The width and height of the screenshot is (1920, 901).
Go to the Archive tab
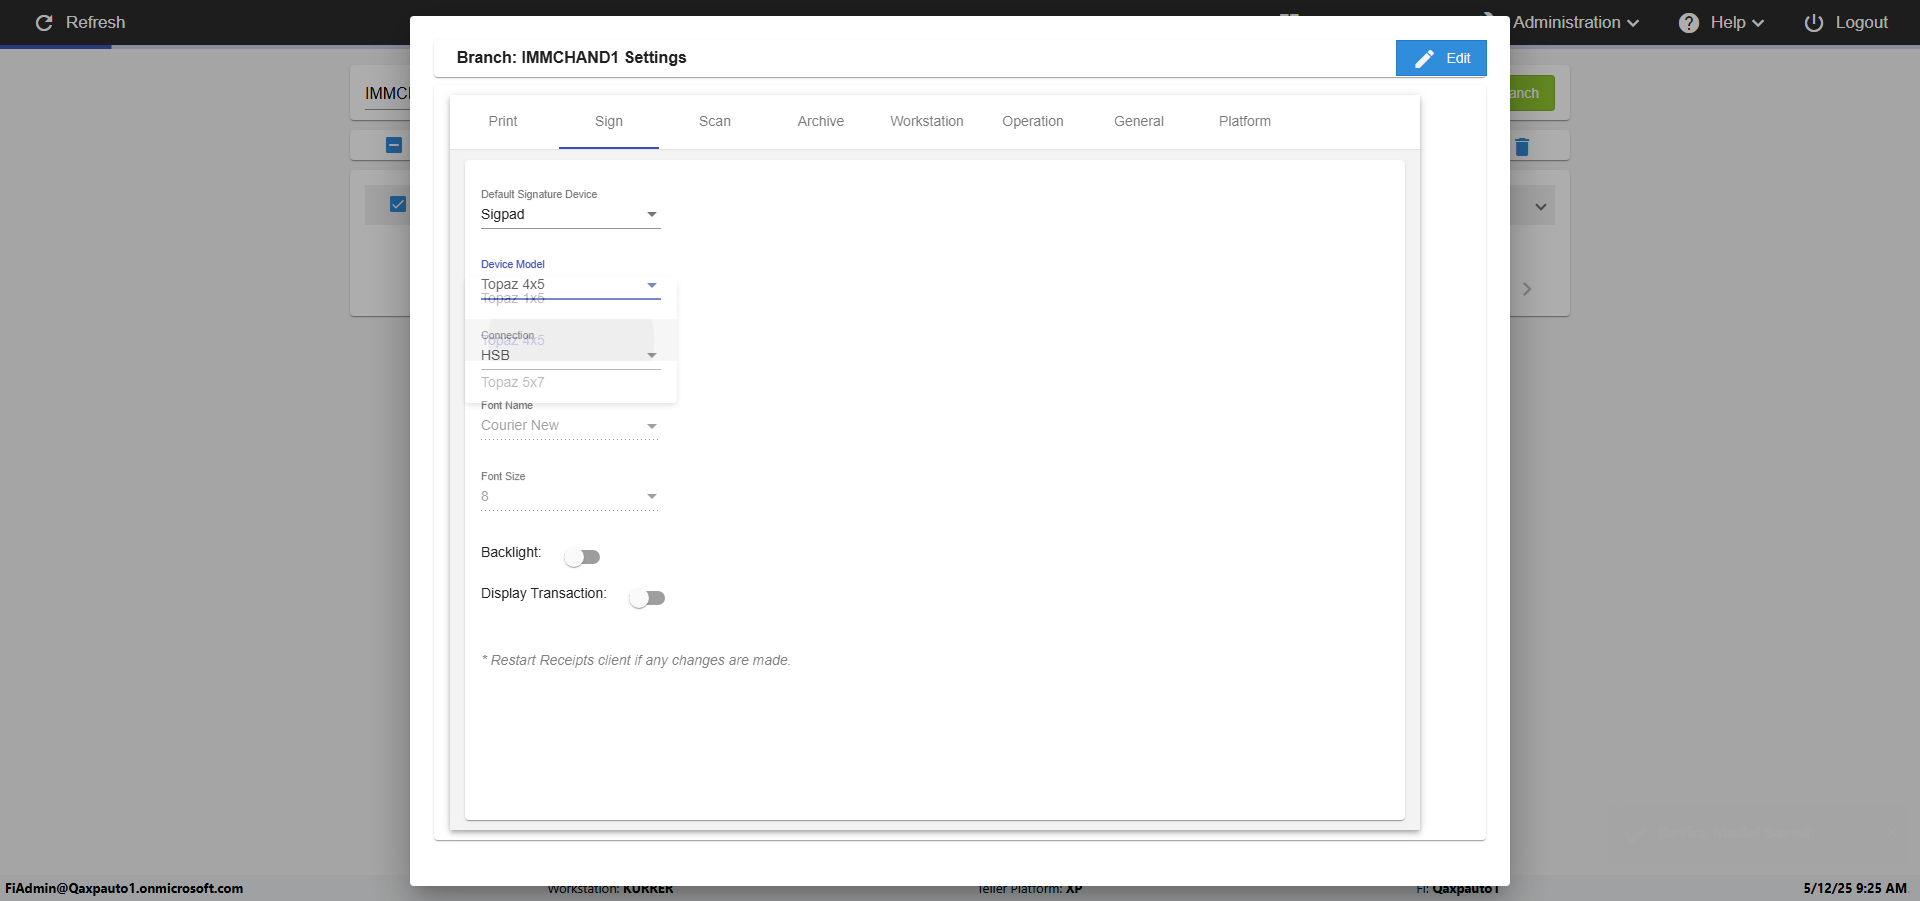click(x=821, y=121)
